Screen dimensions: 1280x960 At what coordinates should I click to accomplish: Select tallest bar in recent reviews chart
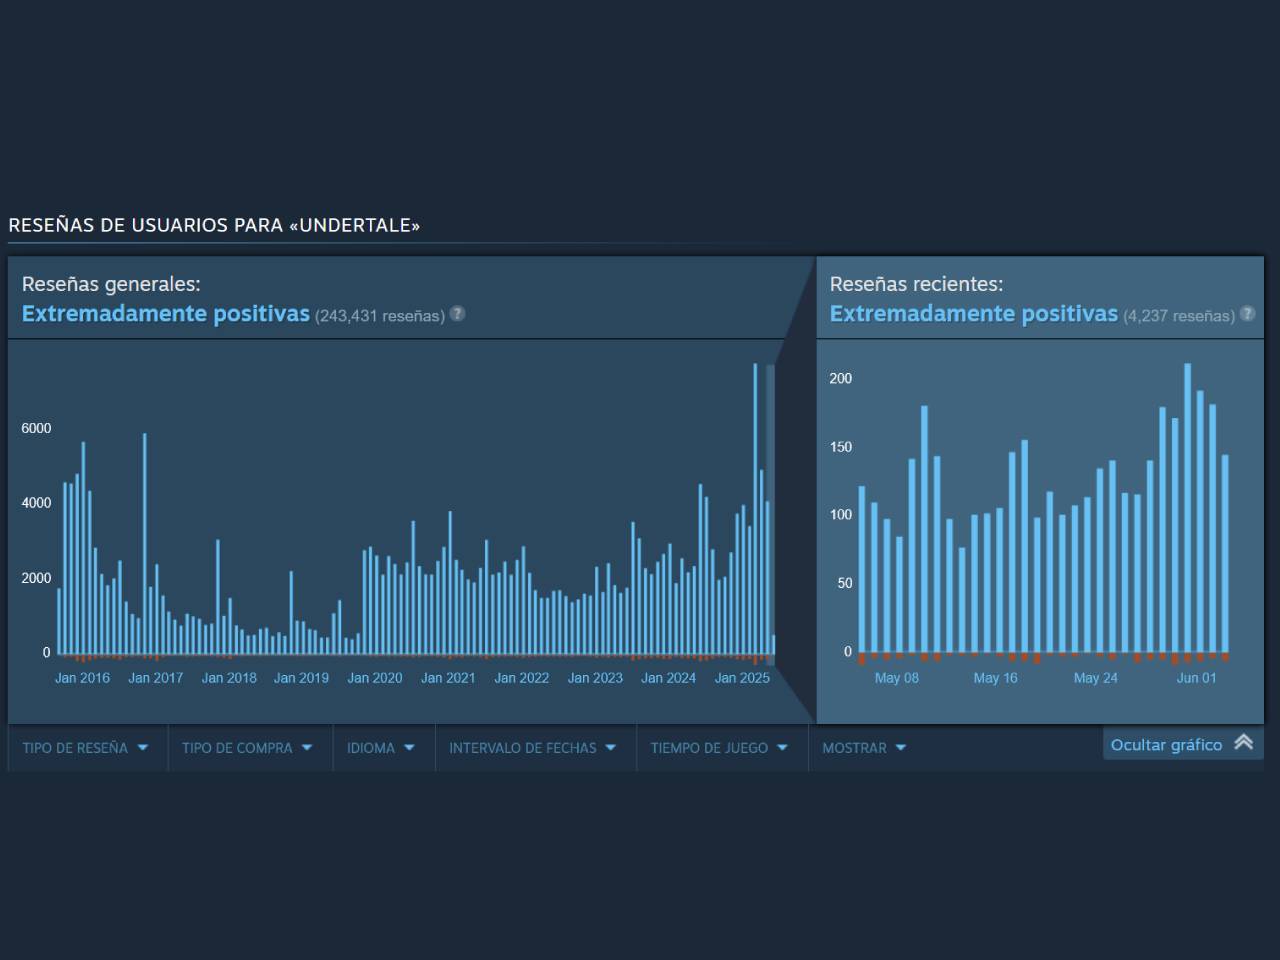(x=1188, y=508)
